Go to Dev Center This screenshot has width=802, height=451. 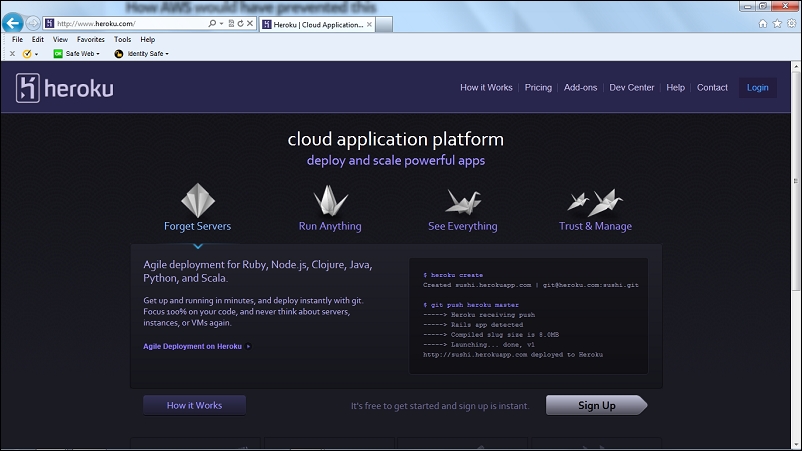coord(632,87)
